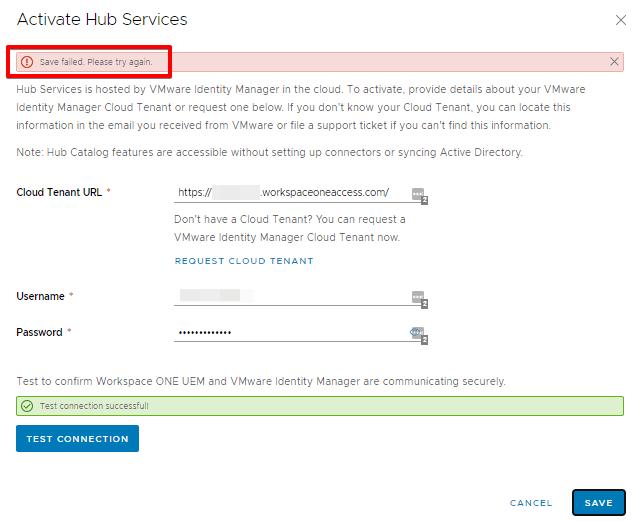Click the Test Connection button
Screen dimensions: 637x521
tap(78, 439)
